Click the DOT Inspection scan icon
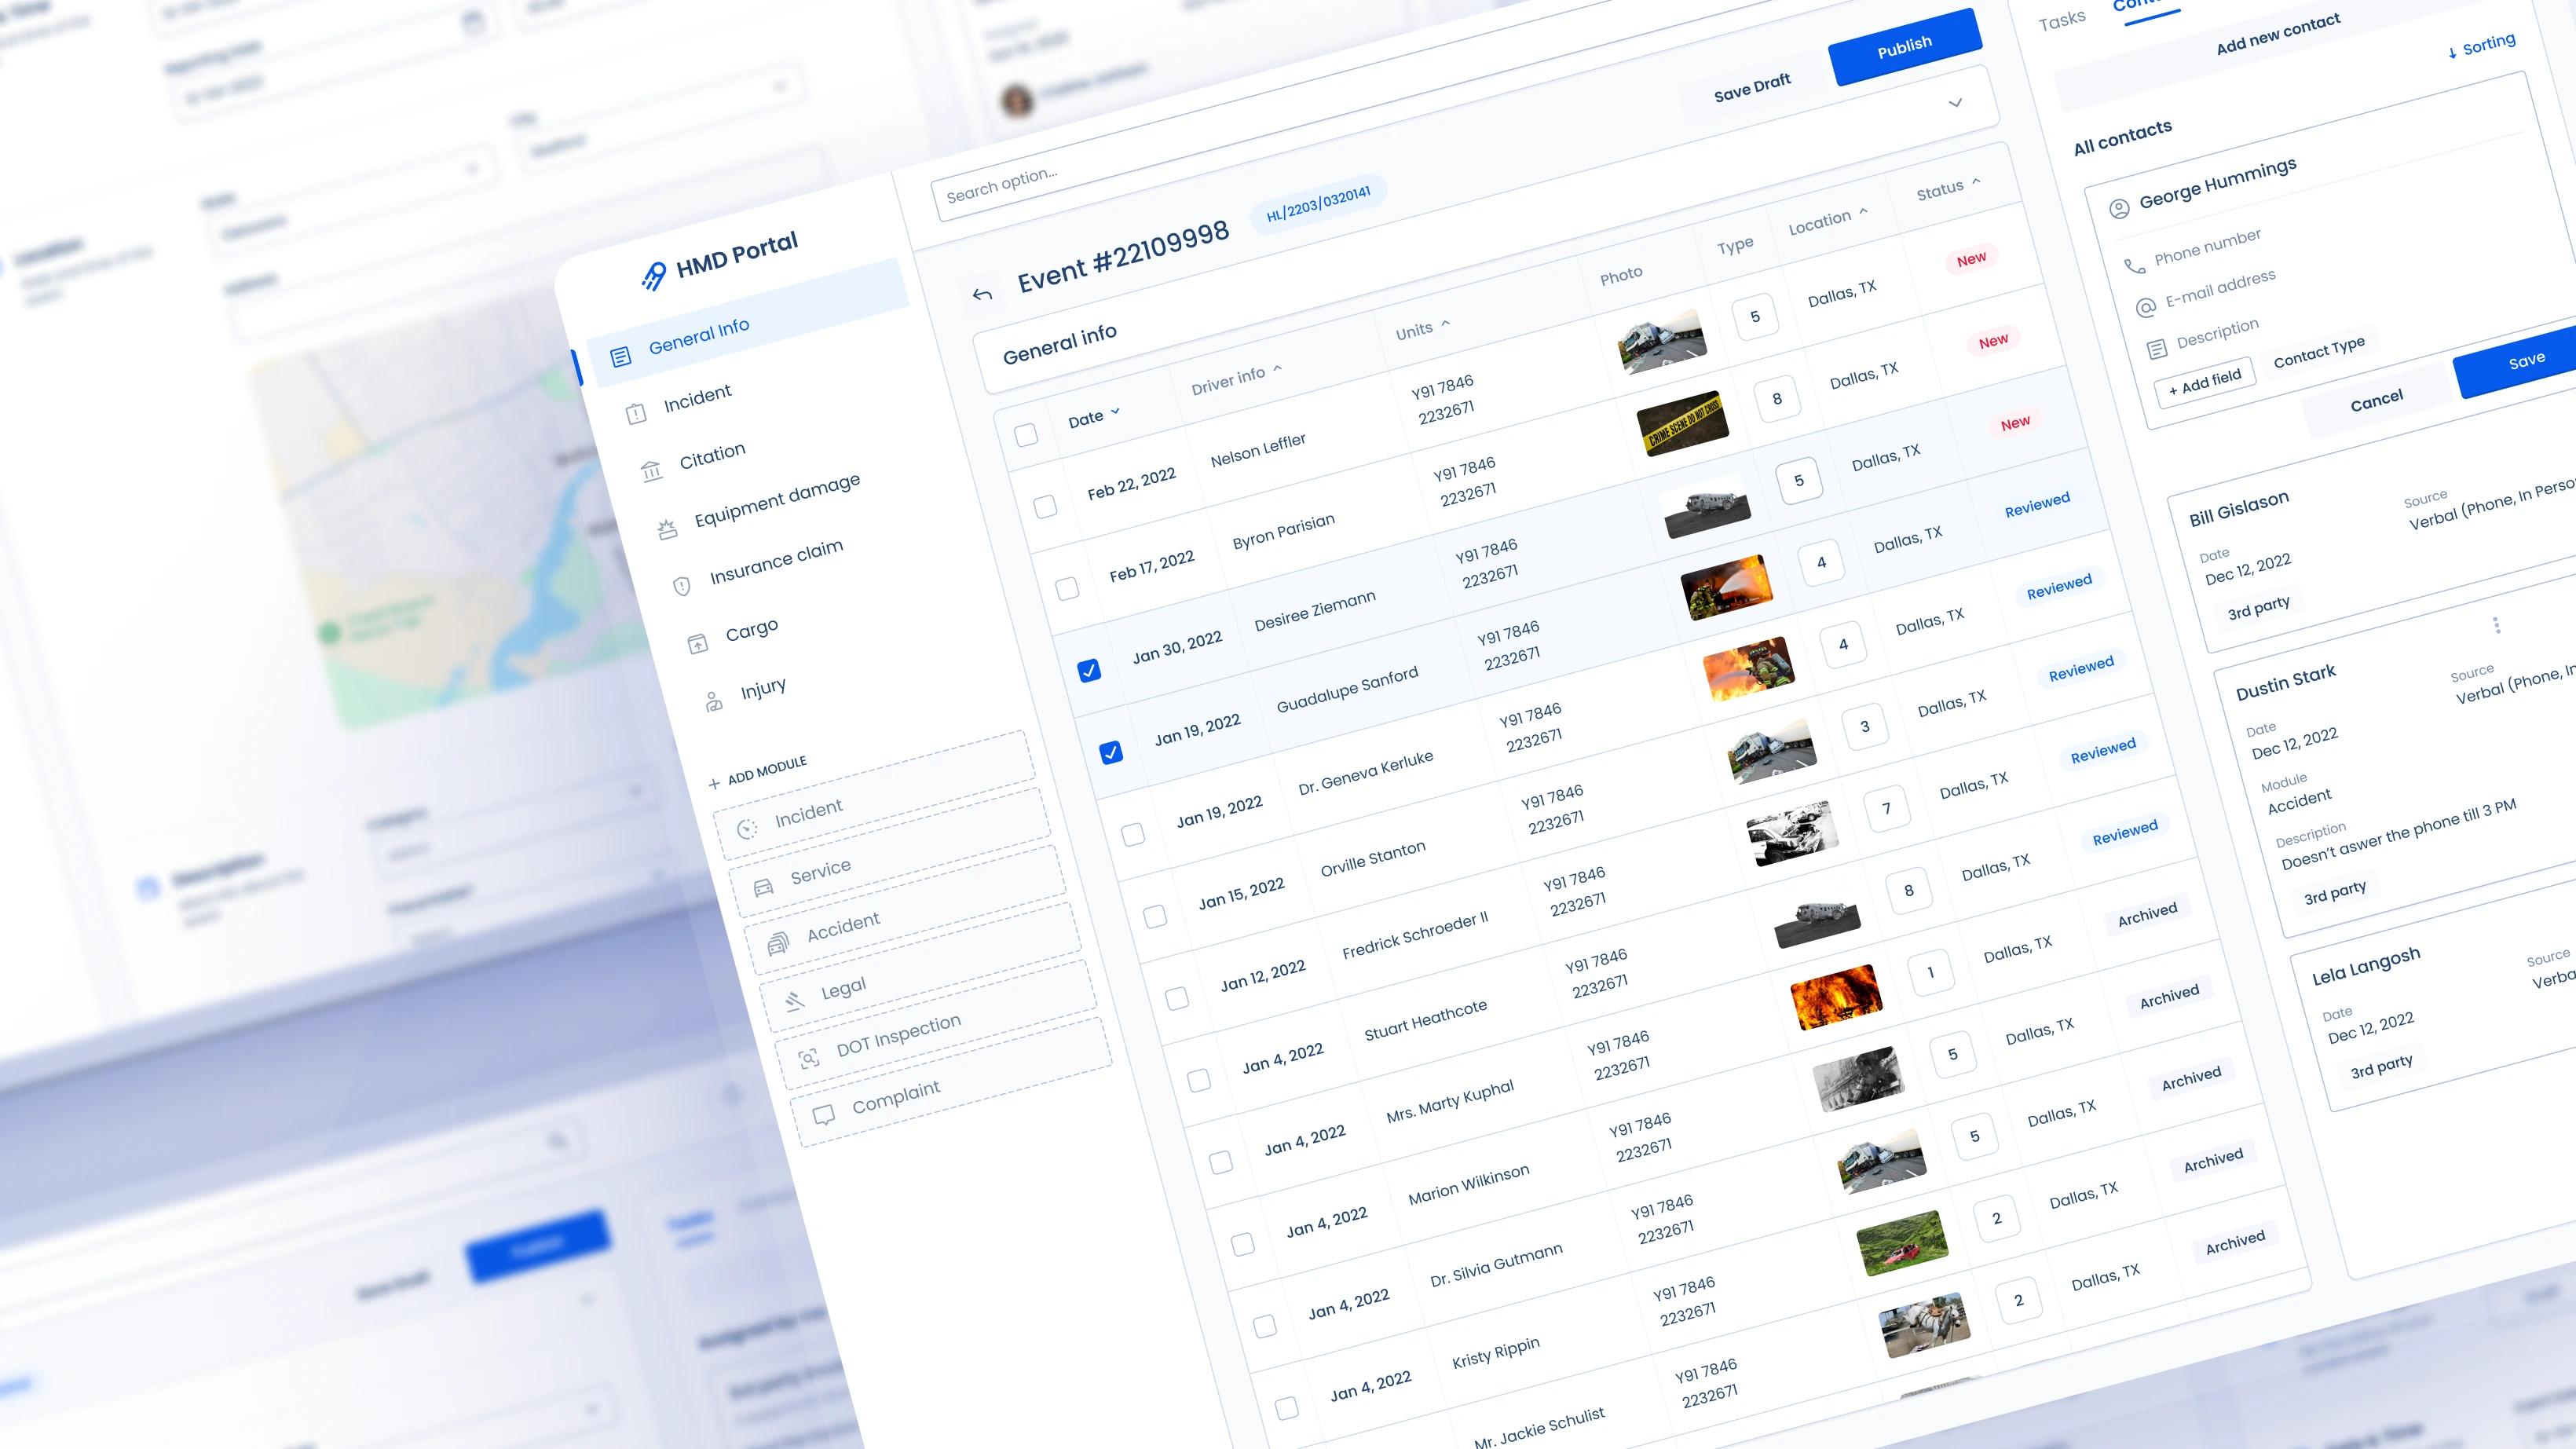2576x1449 pixels. pyautogui.click(x=808, y=1058)
